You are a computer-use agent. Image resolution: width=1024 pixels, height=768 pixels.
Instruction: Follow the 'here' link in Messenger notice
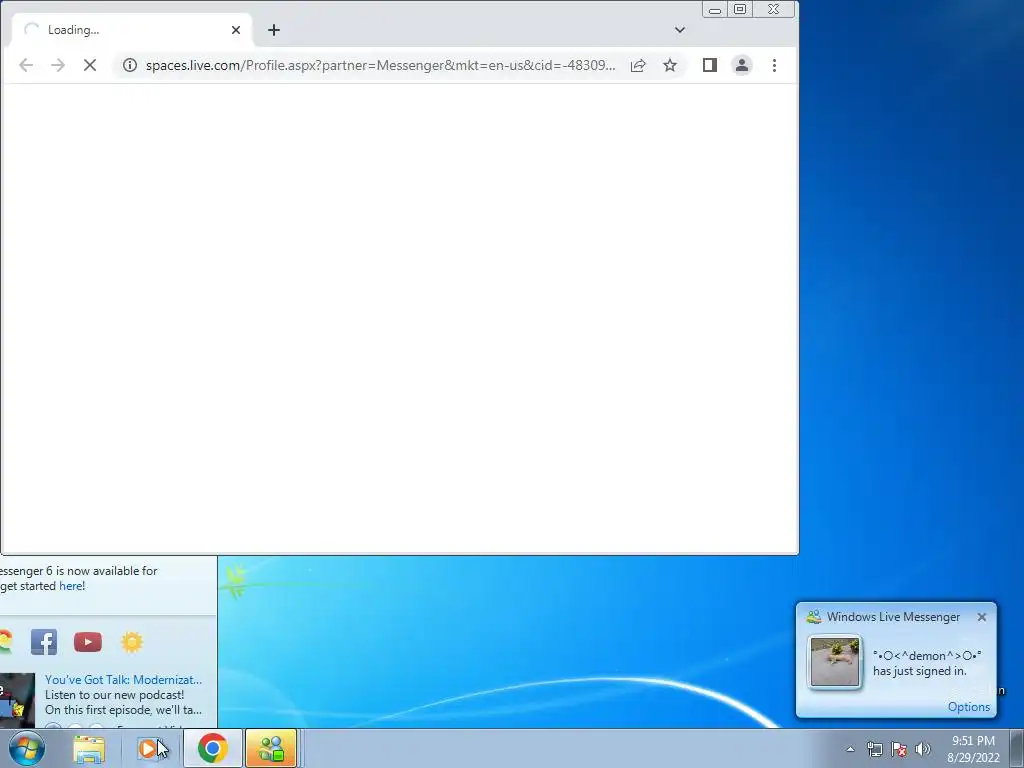tap(71, 586)
